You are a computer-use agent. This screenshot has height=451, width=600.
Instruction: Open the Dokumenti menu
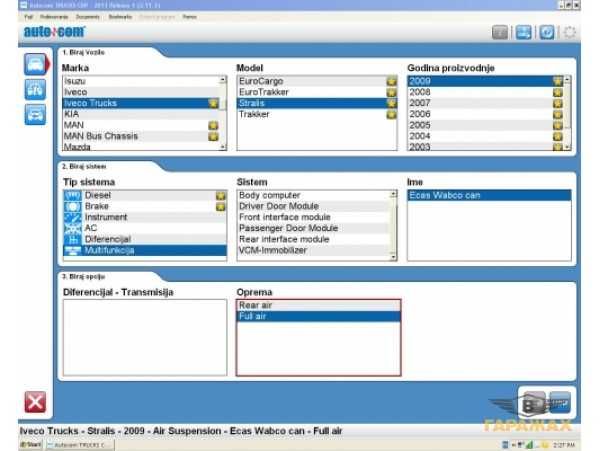point(88,17)
